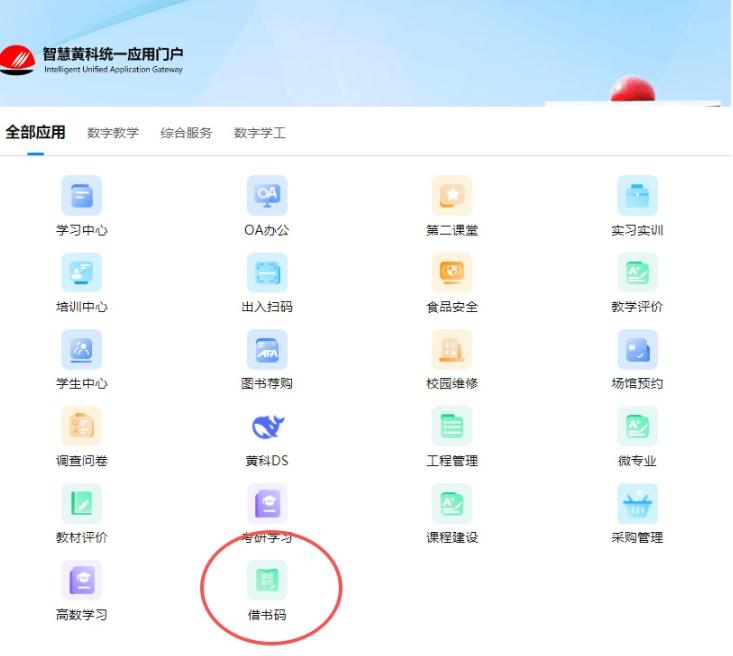
Task: Open the 借书码 QR code icon
Action: coord(267,580)
